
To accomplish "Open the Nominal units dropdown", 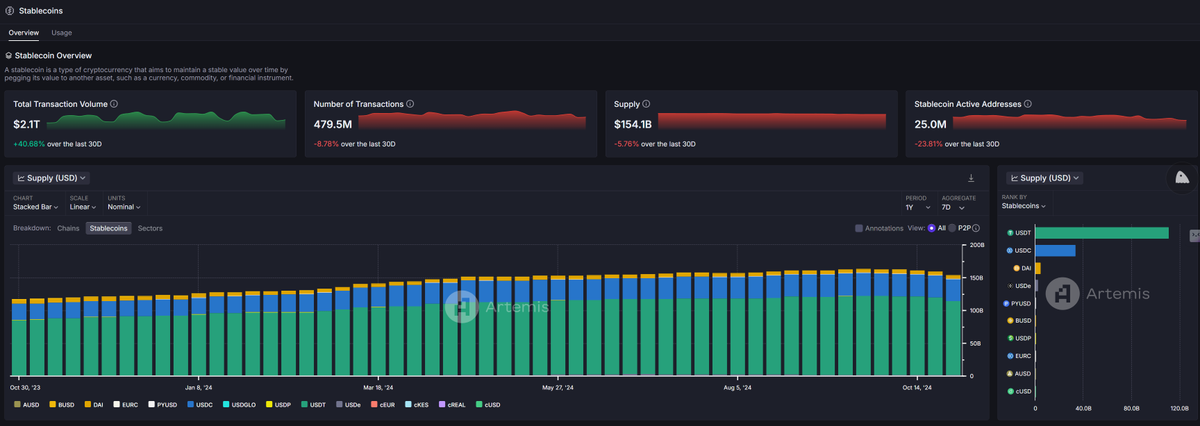I will 126,207.
